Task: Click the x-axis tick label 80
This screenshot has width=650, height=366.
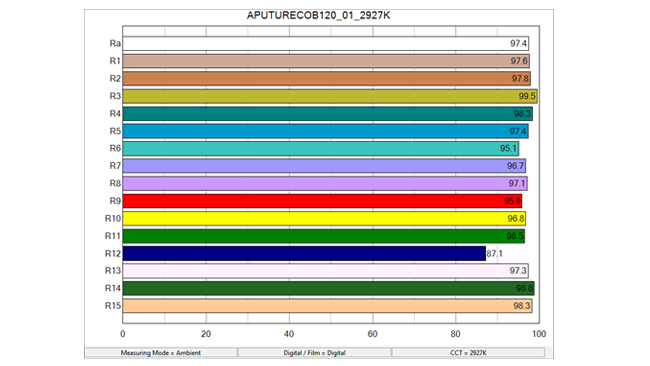Action: click(456, 334)
